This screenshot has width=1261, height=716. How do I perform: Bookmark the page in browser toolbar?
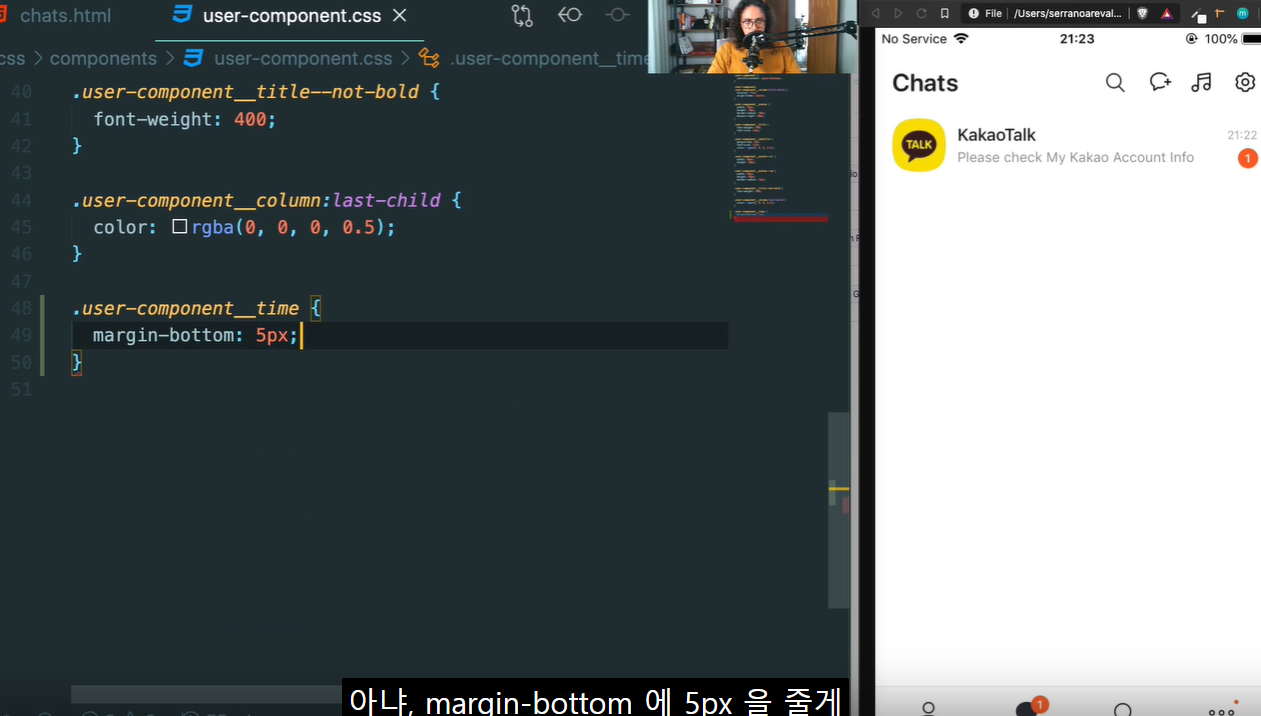pos(944,13)
